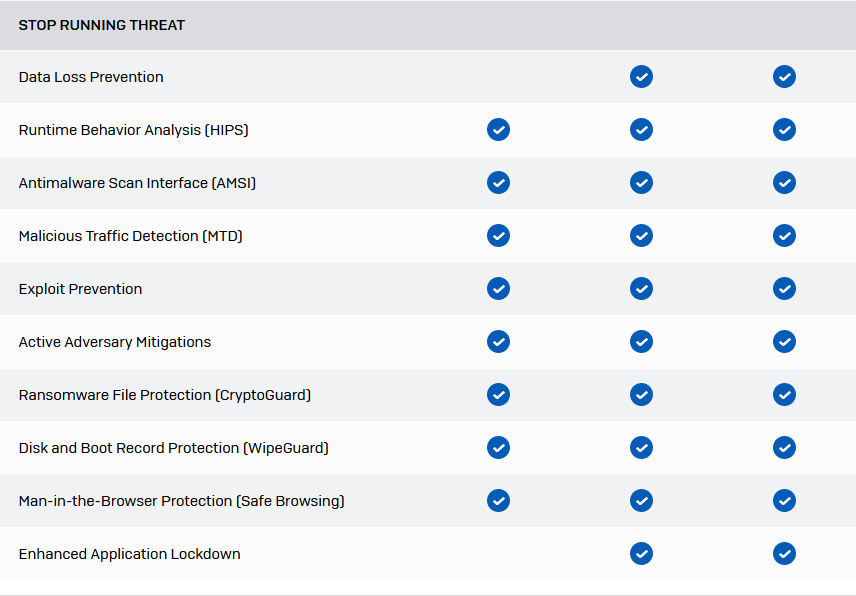Screen dimensions: 856x596
Task: Click first-column checkmark for Ransomware File Protection
Action: 498,395
